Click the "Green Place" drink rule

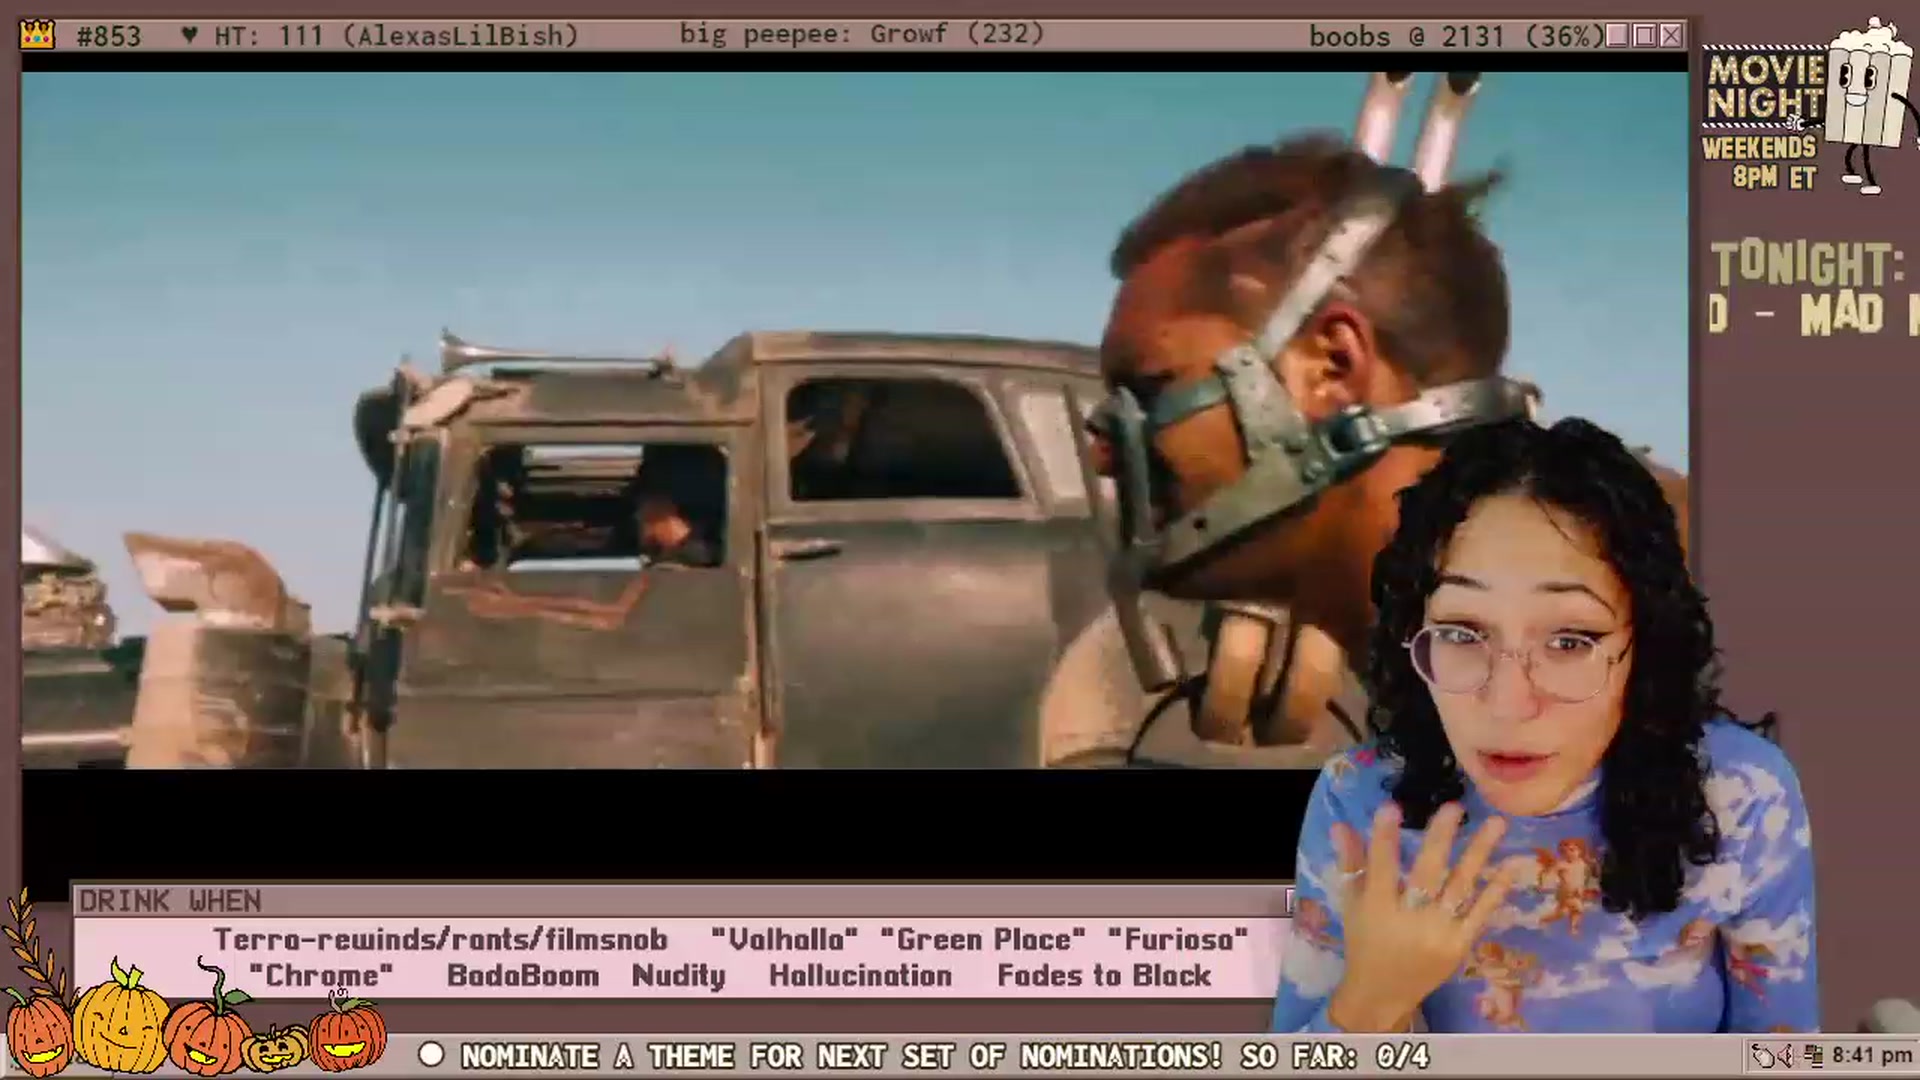[x=982, y=940]
